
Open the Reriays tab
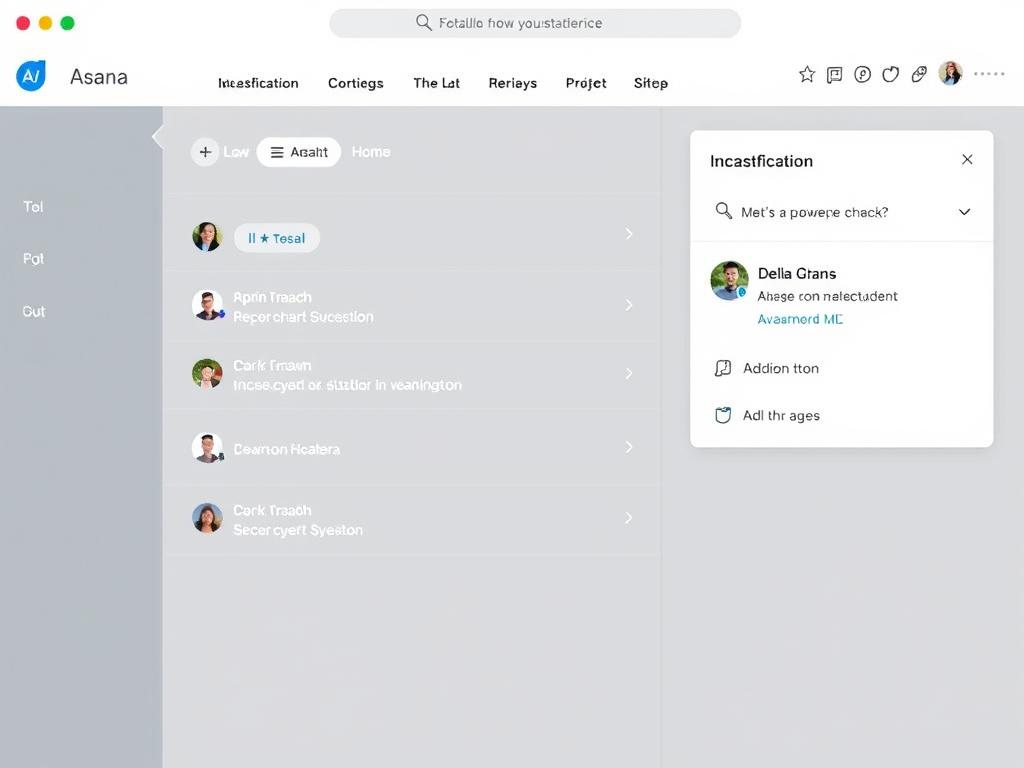point(513,83)
